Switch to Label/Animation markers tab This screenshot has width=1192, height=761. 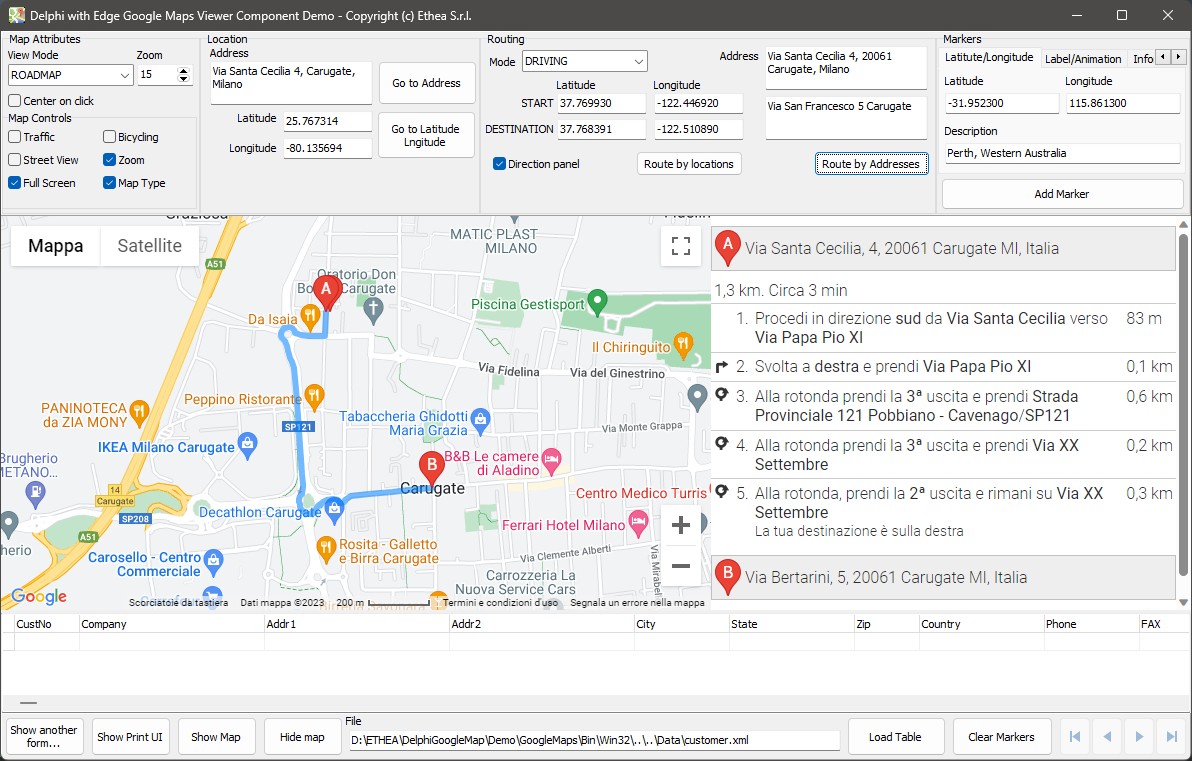pyautogui.click(x=1083, y=59)
